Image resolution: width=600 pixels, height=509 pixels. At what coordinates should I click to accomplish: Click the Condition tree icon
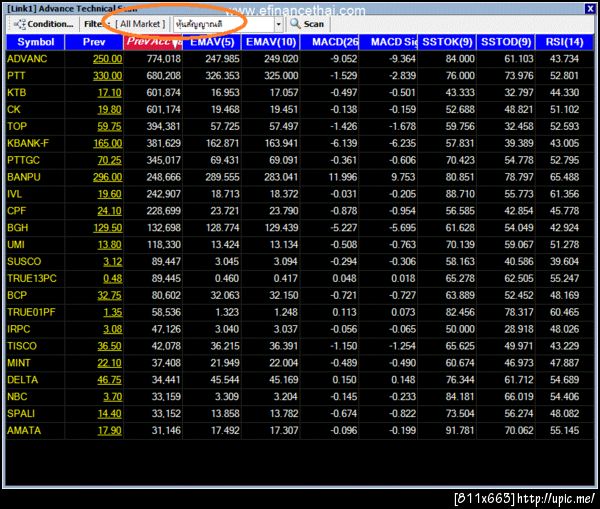(19, 24)
